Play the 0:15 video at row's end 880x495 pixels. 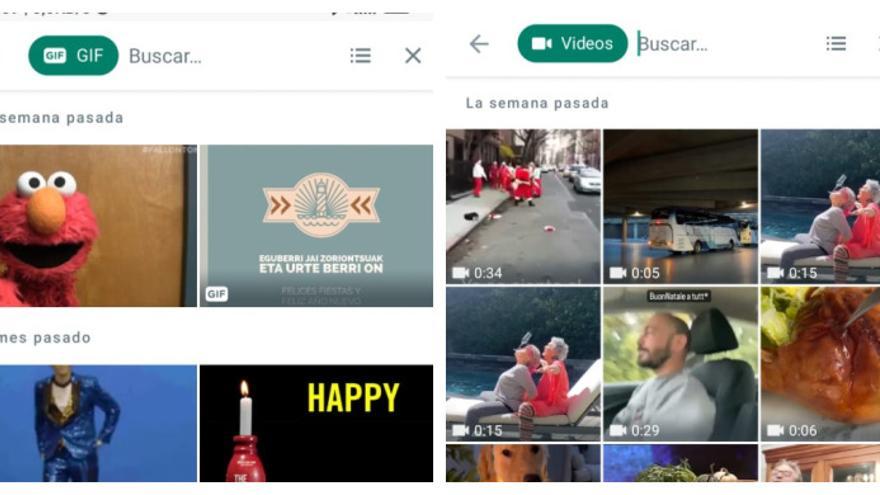coord(821,207)
